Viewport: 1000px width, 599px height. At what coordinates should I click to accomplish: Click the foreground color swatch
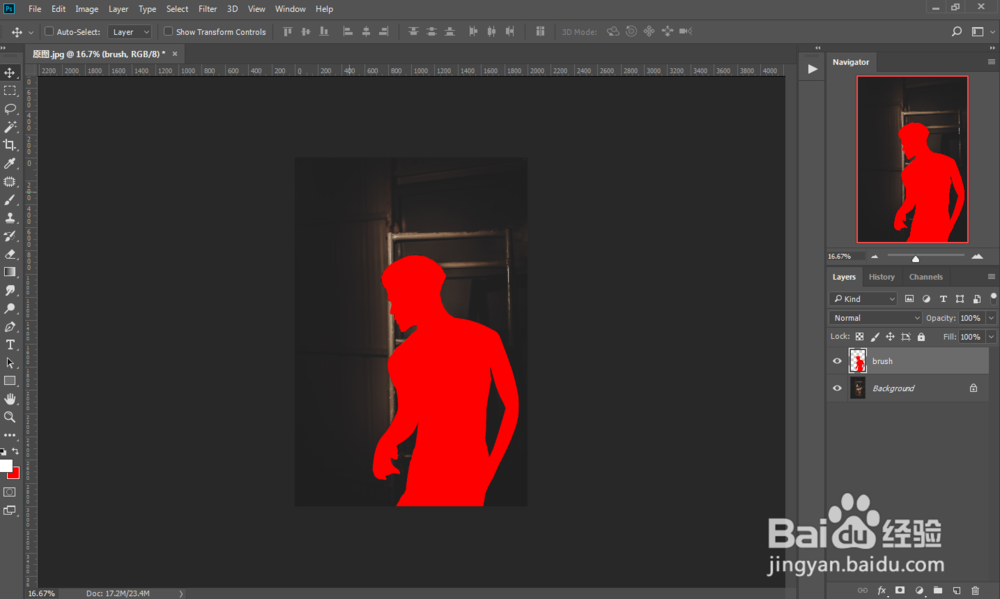pos(6,466)
